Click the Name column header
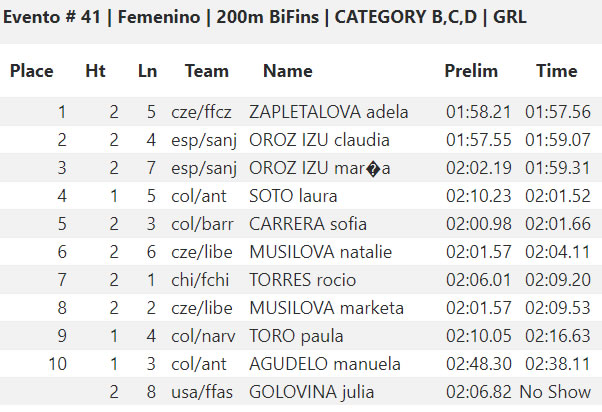The height and width of the screenshot is (412, 602). tap(288, 71)
